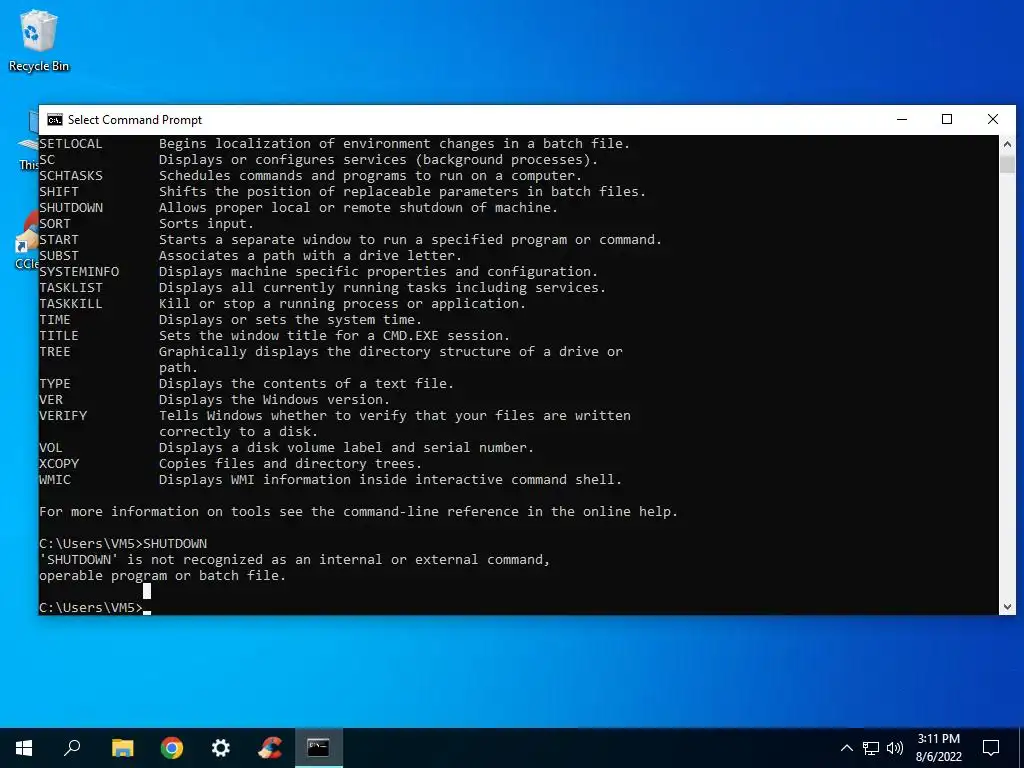This screenshot has height=768, width=1024.
Task: Click the last C:\Users\VM5> prompt
Action: click(x=91, y=607)
